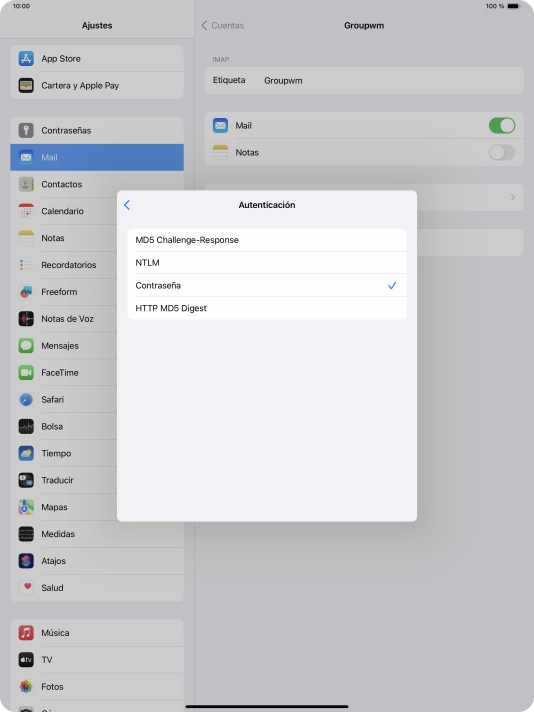Open the Safari compass icon
The height and width of the screenshot is (712, 534).
tap(26, 400)
